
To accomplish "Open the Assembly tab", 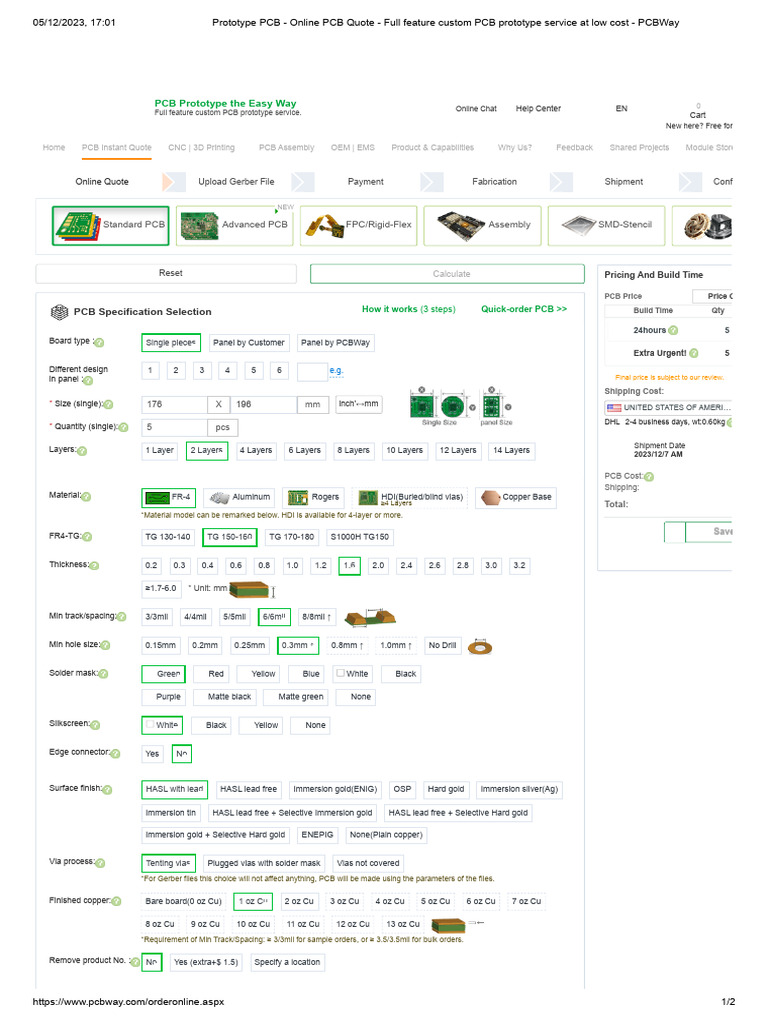I will point(483,225).
